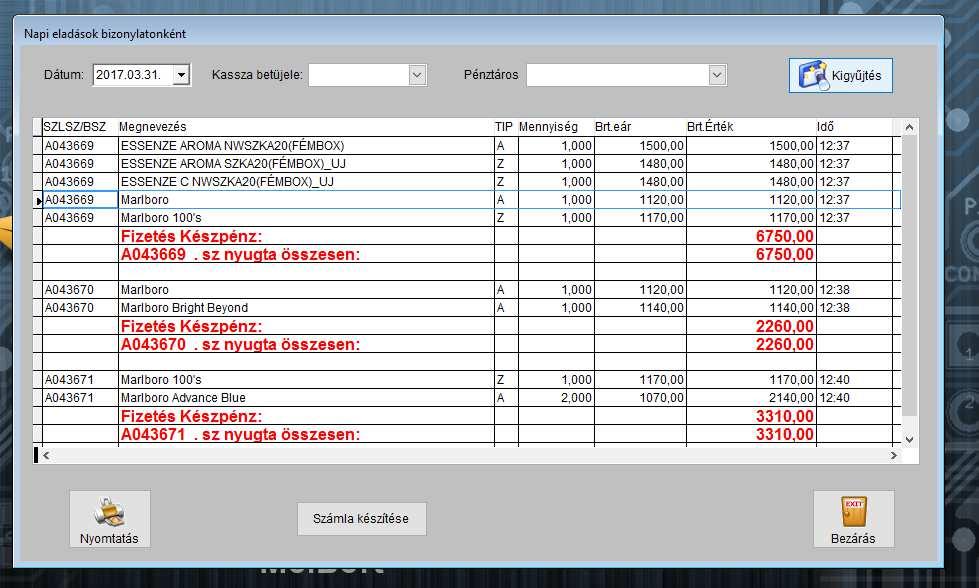The height and width of the screenshot is (588, 979).
Task: Click the vertical scrollbar down arrow
Action: (910, 439)
